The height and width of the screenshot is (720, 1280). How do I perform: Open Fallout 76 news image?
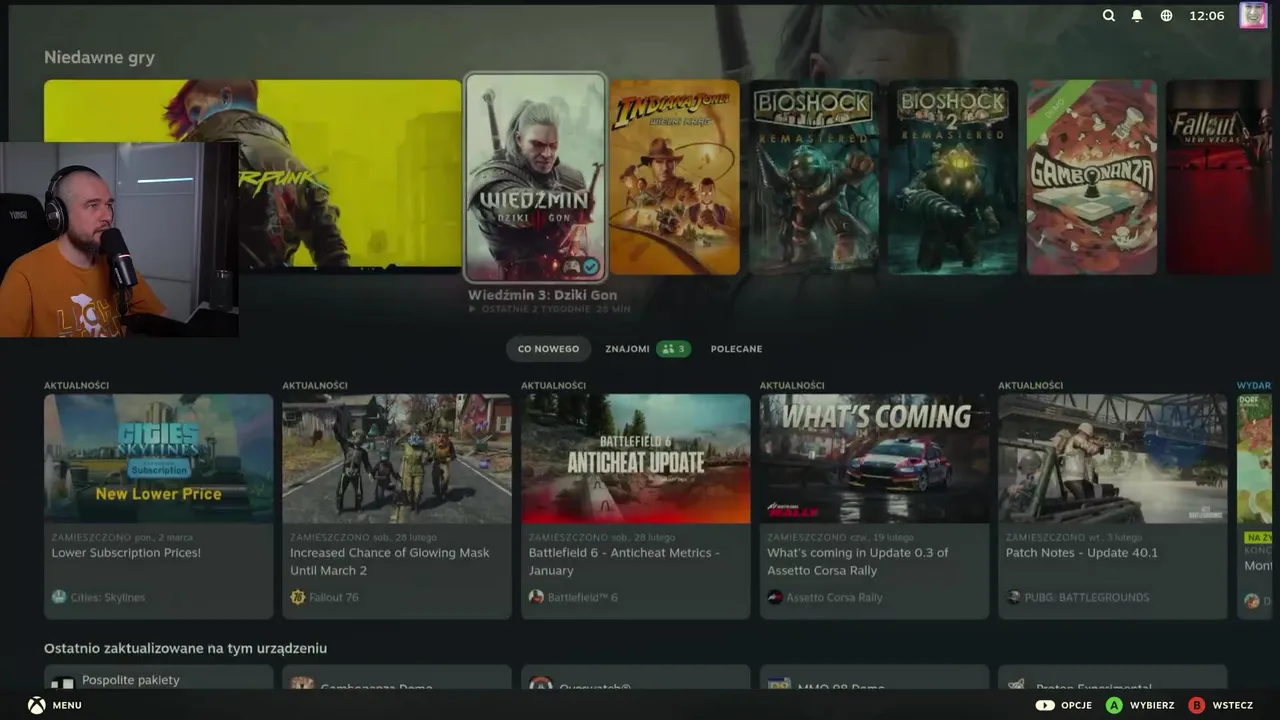(397, 458)
